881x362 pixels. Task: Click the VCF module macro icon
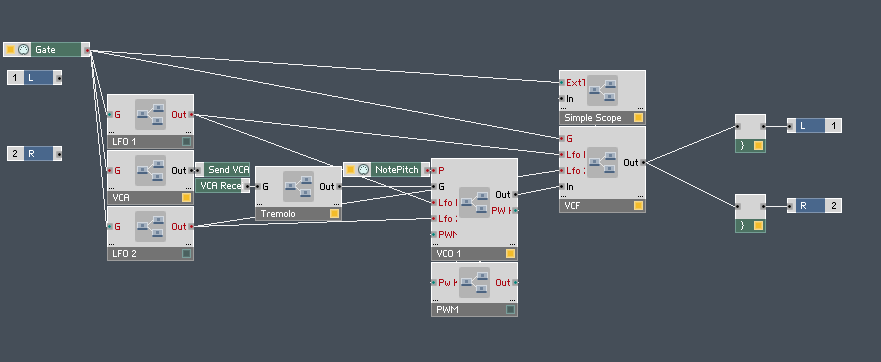coord(602,162)
